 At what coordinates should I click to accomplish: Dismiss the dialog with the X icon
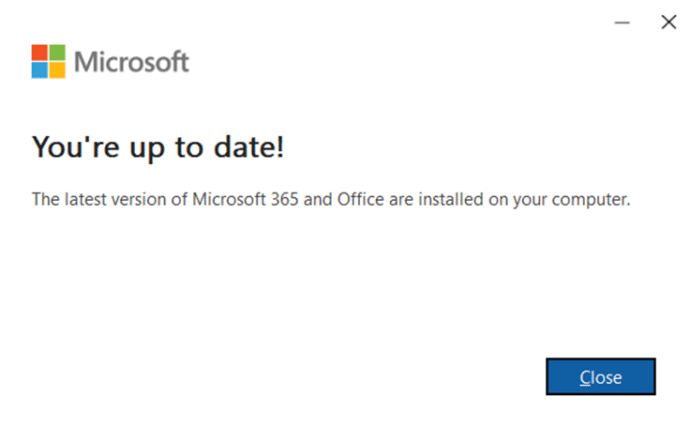[x=668, y=22]
